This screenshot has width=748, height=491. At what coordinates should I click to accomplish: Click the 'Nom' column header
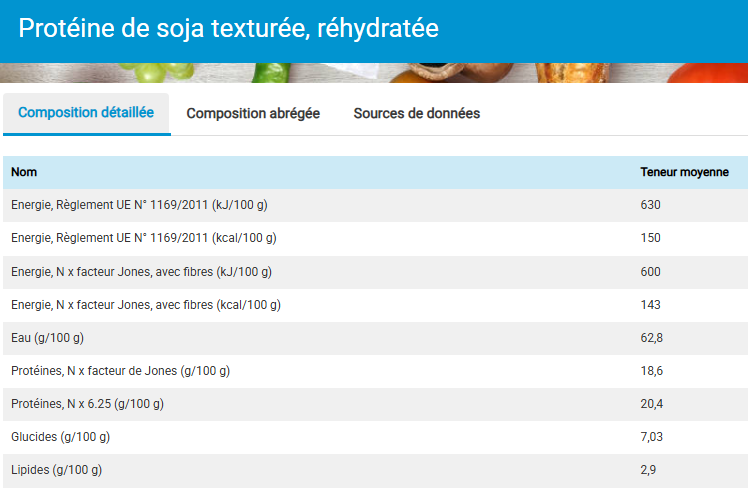[24, 172]
